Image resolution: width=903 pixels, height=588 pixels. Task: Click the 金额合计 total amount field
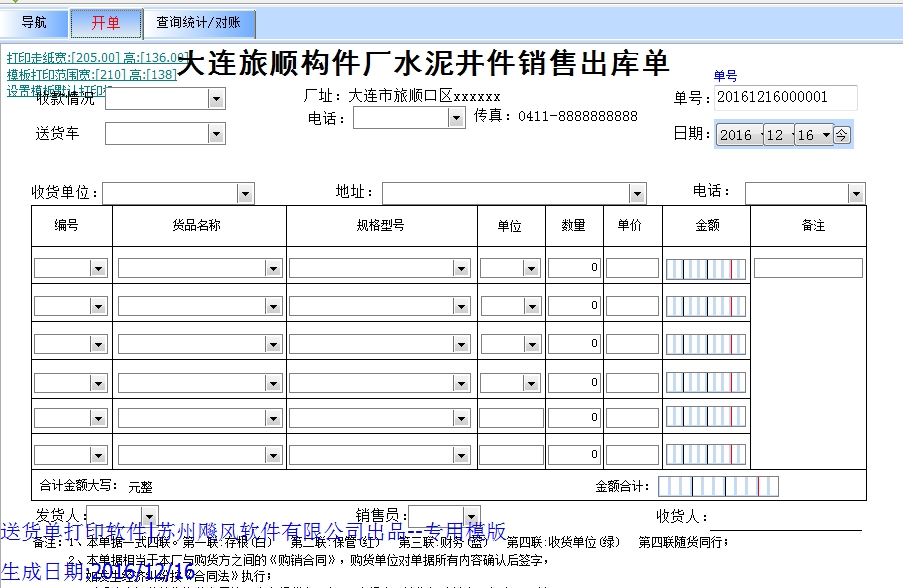[x=718, y=487]
